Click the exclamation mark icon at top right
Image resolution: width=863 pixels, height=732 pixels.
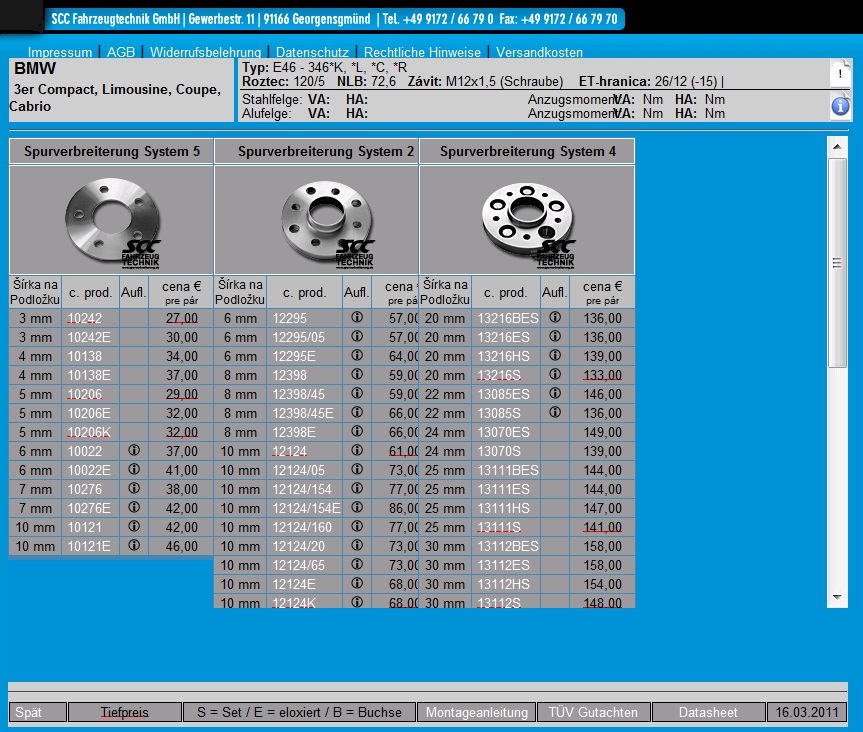click(840, 73)
